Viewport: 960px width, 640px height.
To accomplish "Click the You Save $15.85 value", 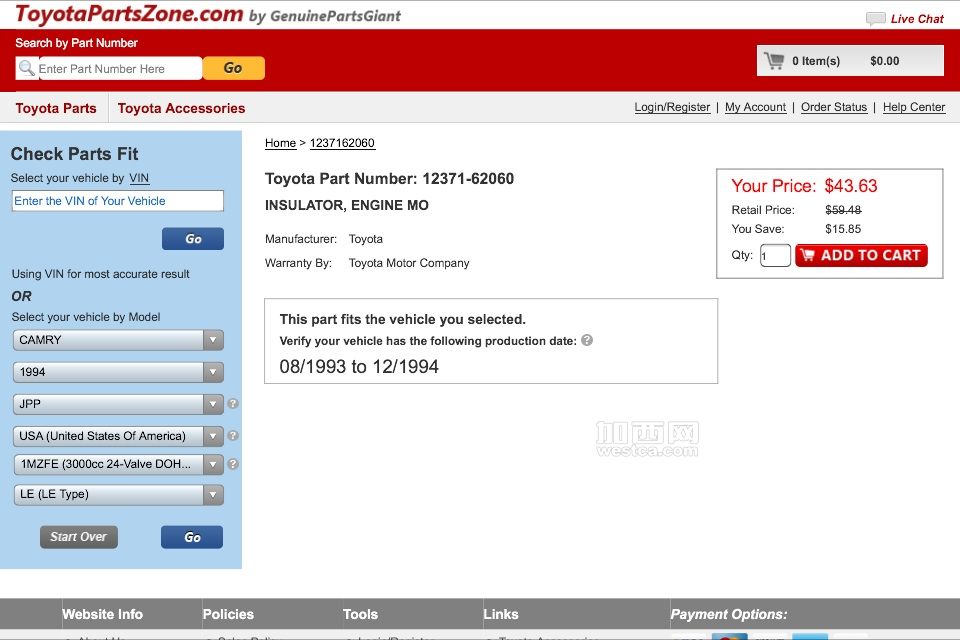I will tap(843, 229).
